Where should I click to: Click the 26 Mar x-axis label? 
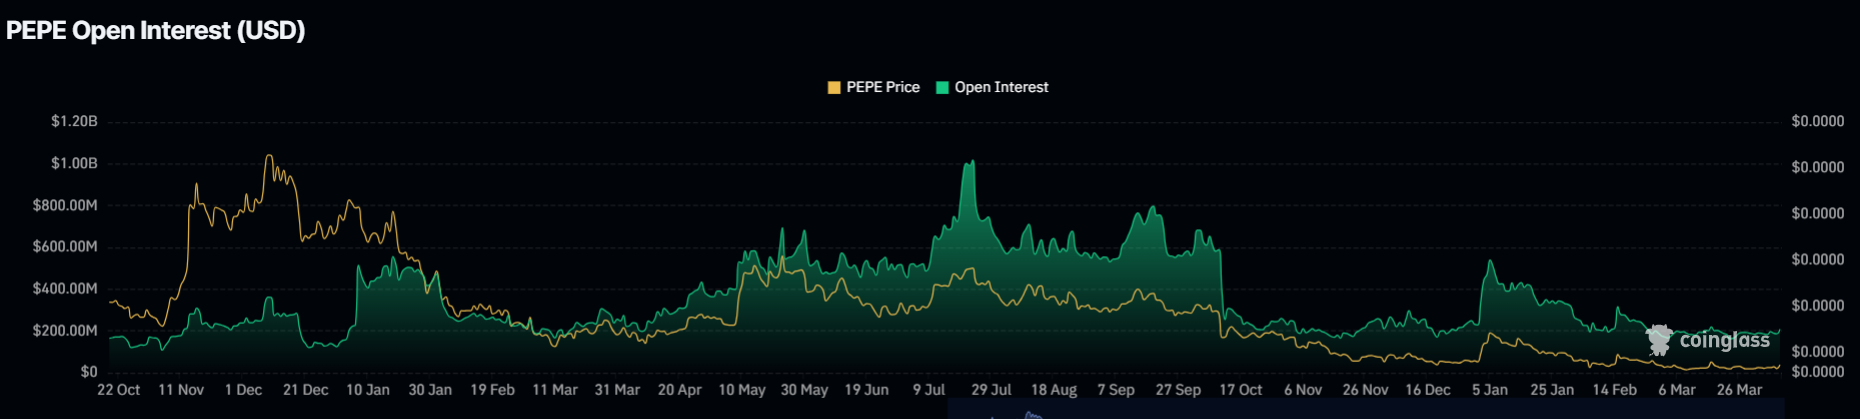pyautogui.click(x=1739, y=390)
